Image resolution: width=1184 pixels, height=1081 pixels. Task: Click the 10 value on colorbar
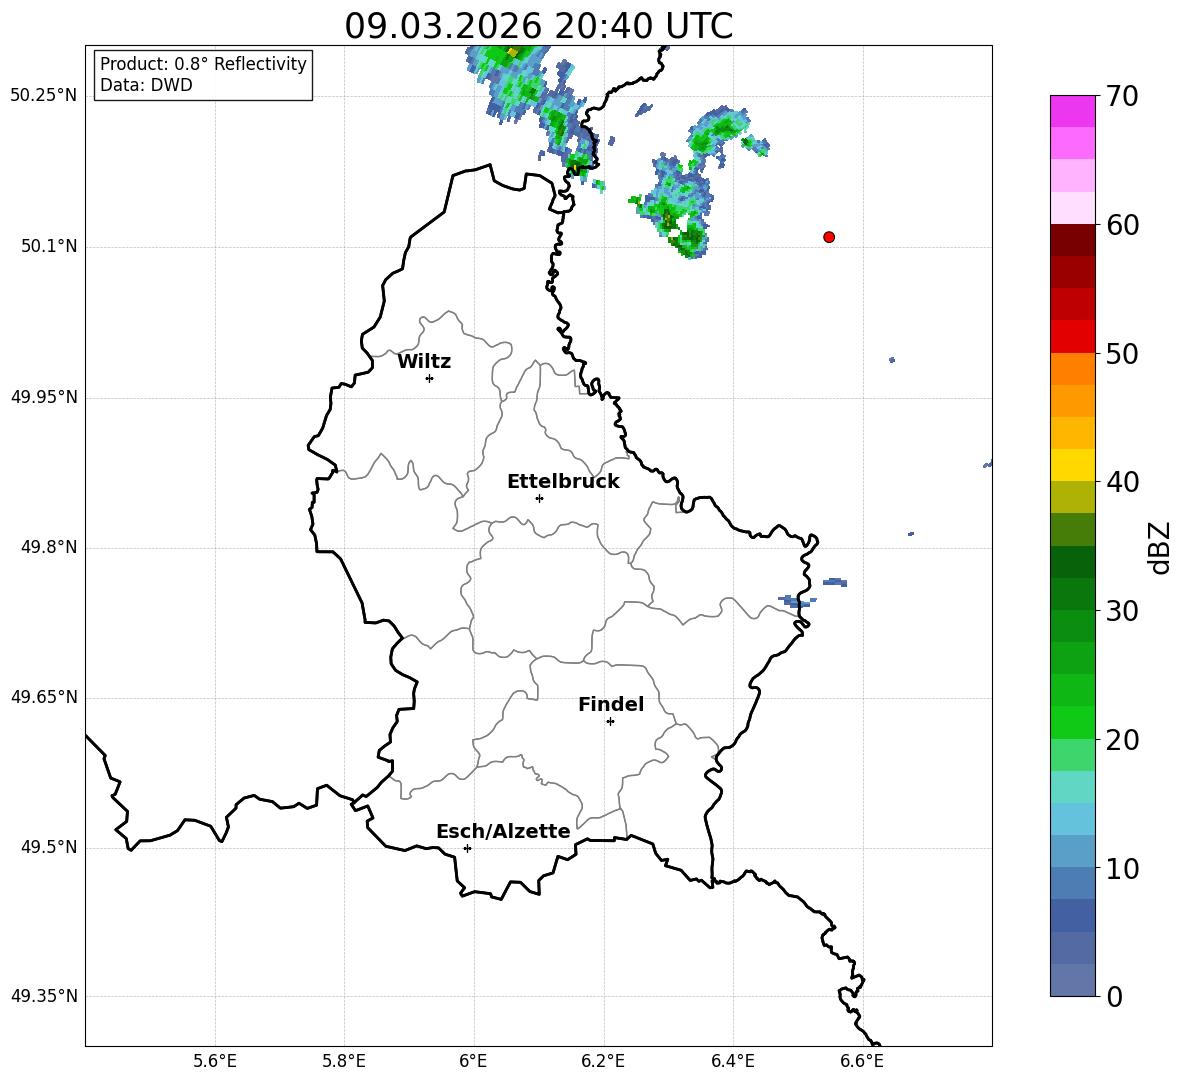pyautogui.click(x=1121, y=868)
